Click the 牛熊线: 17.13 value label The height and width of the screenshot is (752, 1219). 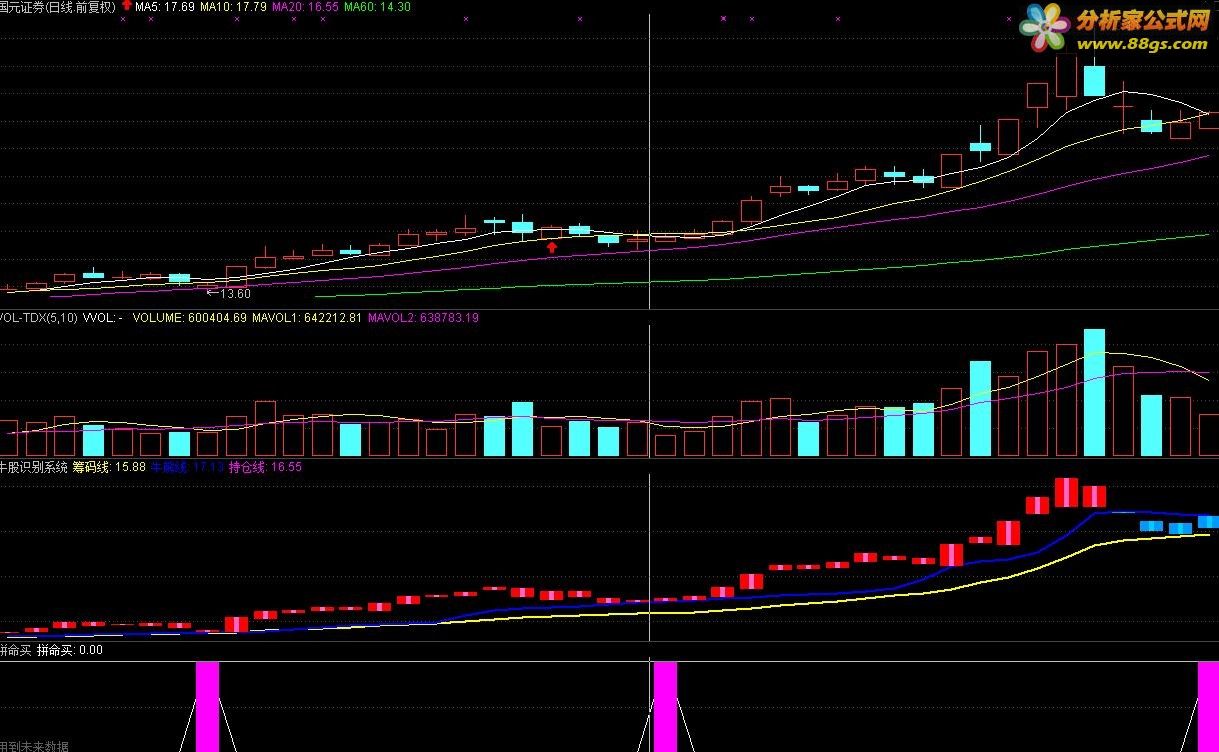(187, 467)
